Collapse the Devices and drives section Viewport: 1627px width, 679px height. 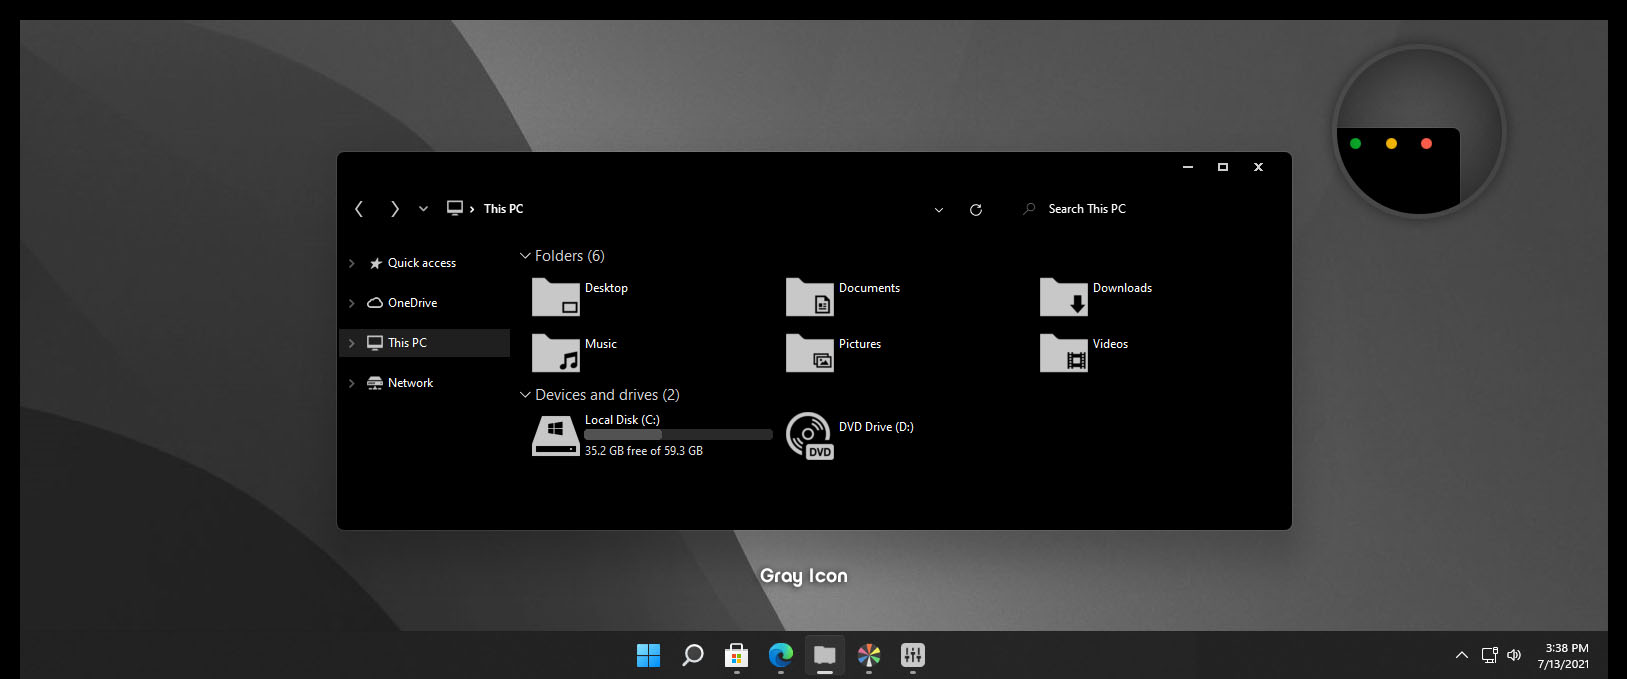click(525, 395)
